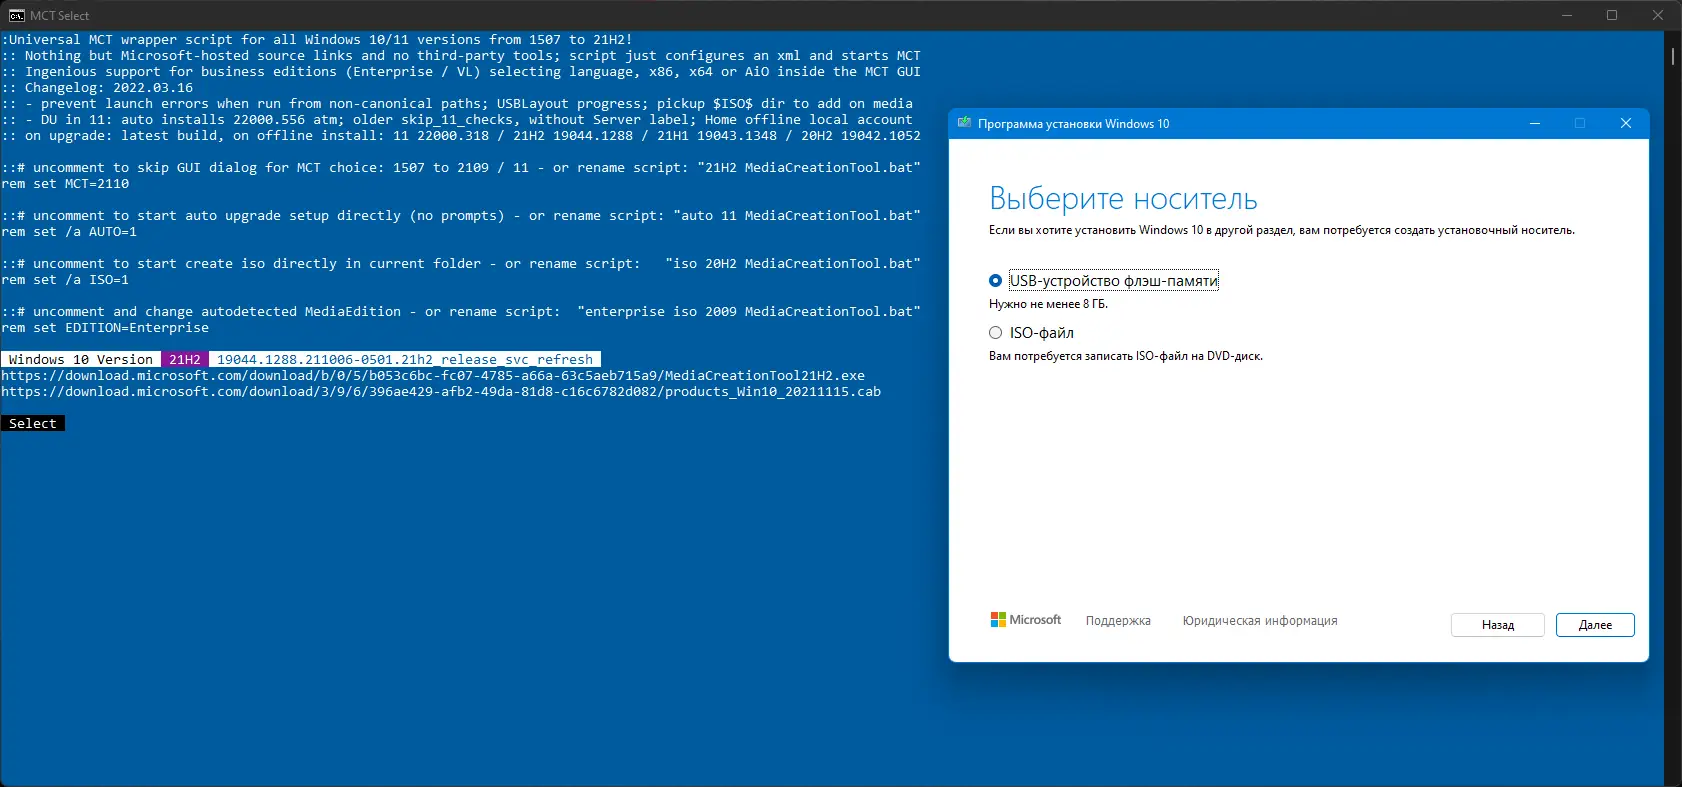Click the Назад button
The image size is (1682, 787).
(1498, 625)
